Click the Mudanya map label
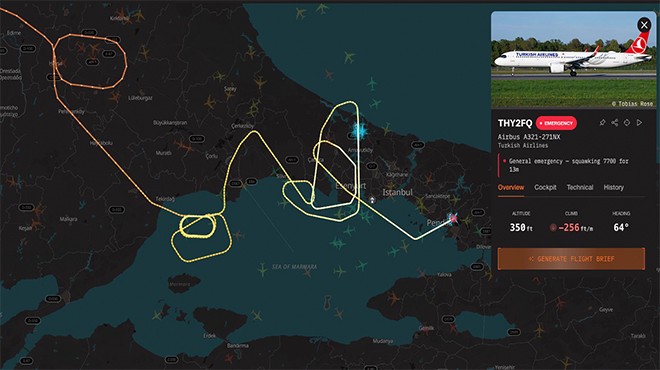This screenshot has height=370, width=660. tap(383, 341)
